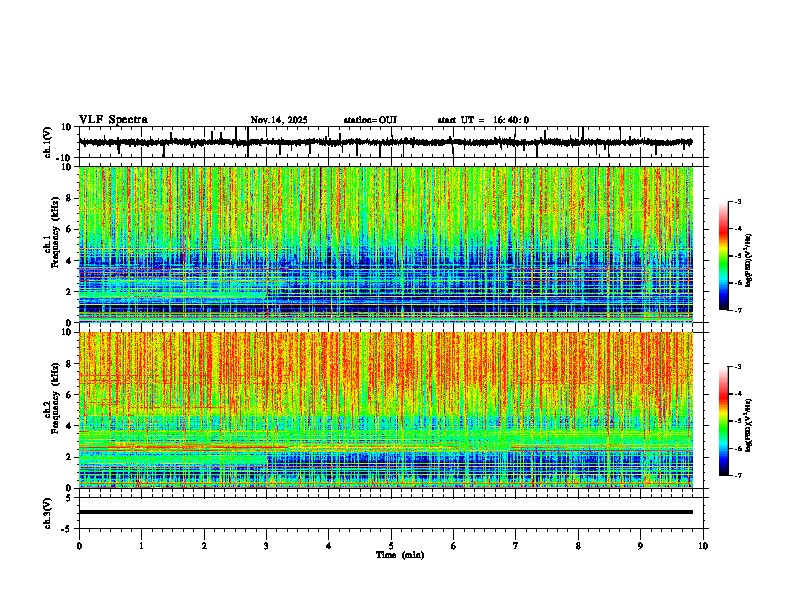Click time axis tick label "10"
Screen dimensions: 792x612
(703, 546)
